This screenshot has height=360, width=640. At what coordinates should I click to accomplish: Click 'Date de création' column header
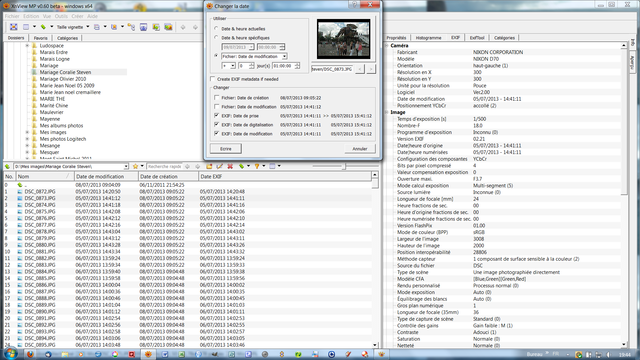point(168,177)
